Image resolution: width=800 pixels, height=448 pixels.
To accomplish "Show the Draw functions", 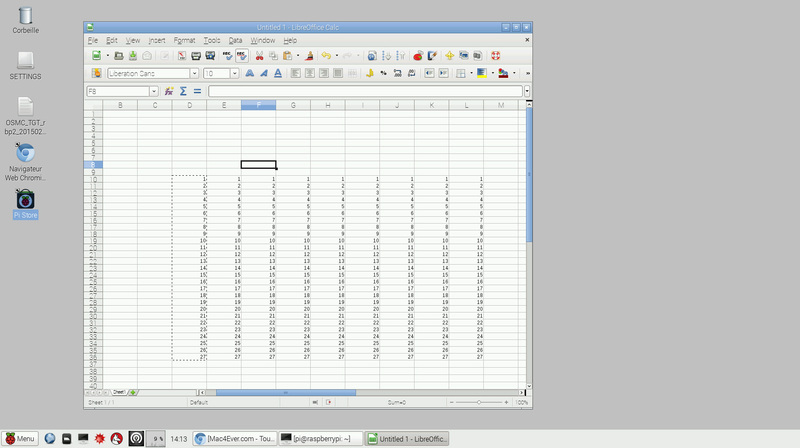I will click(432, 56).
